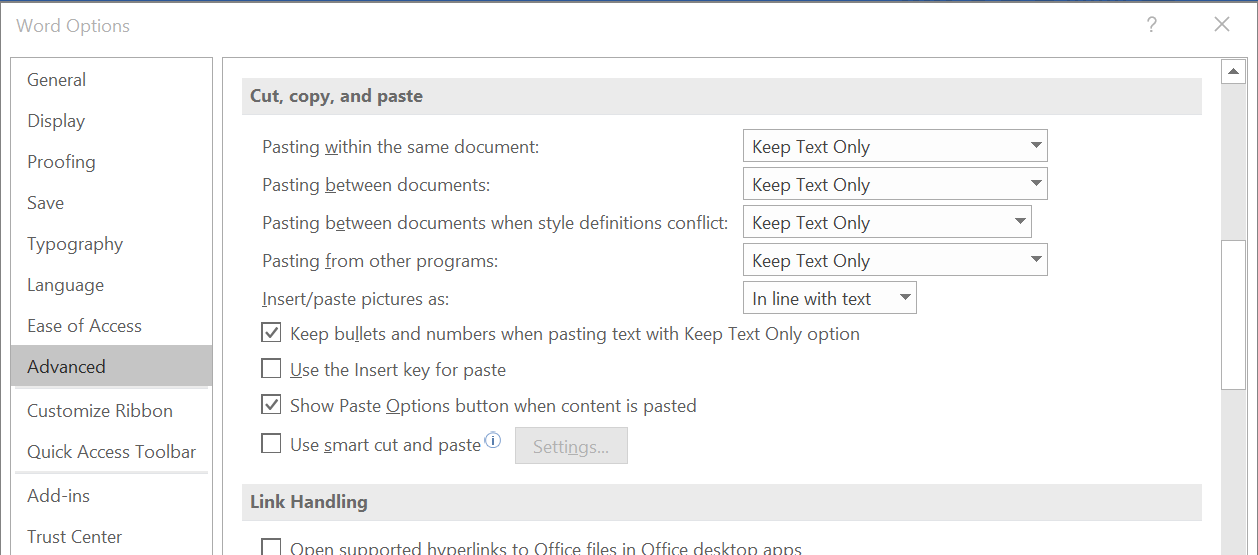This screenshot has height=555, width=1258.
Task: Expand style definitions conflict paste dropdown
Action: click(887, 222)
